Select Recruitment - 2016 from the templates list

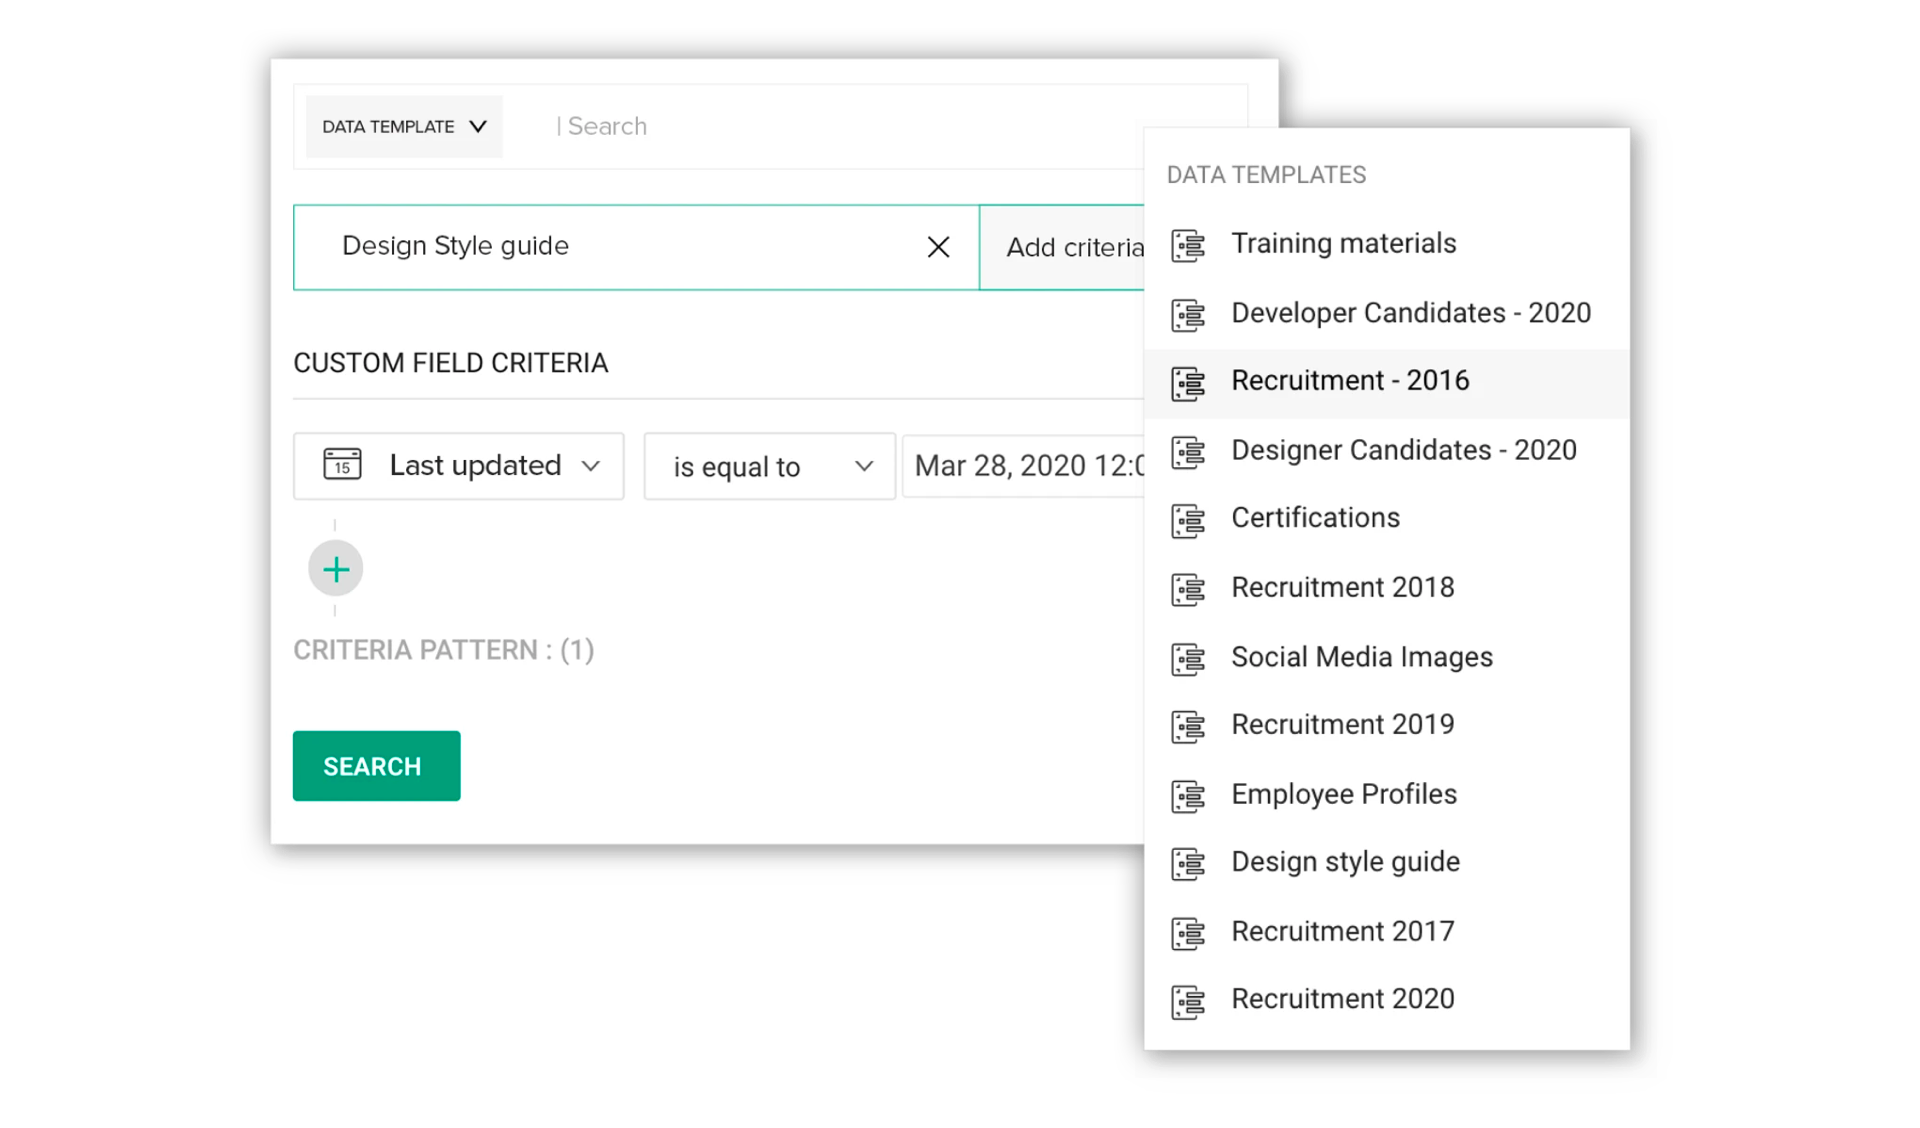pos(1350,382)
